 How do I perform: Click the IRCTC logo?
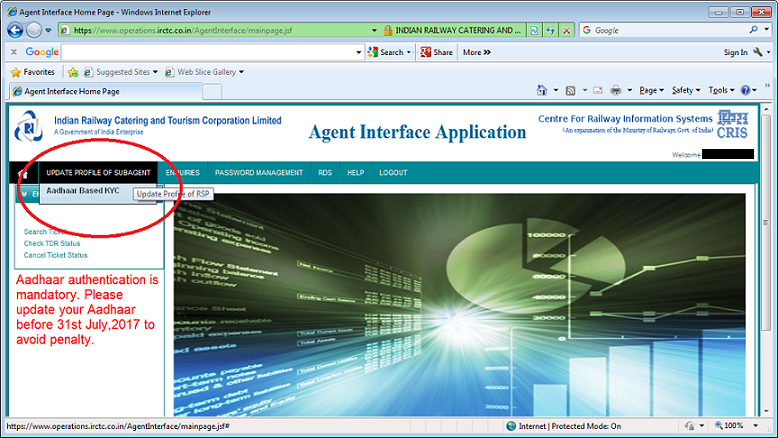point(28,126)
